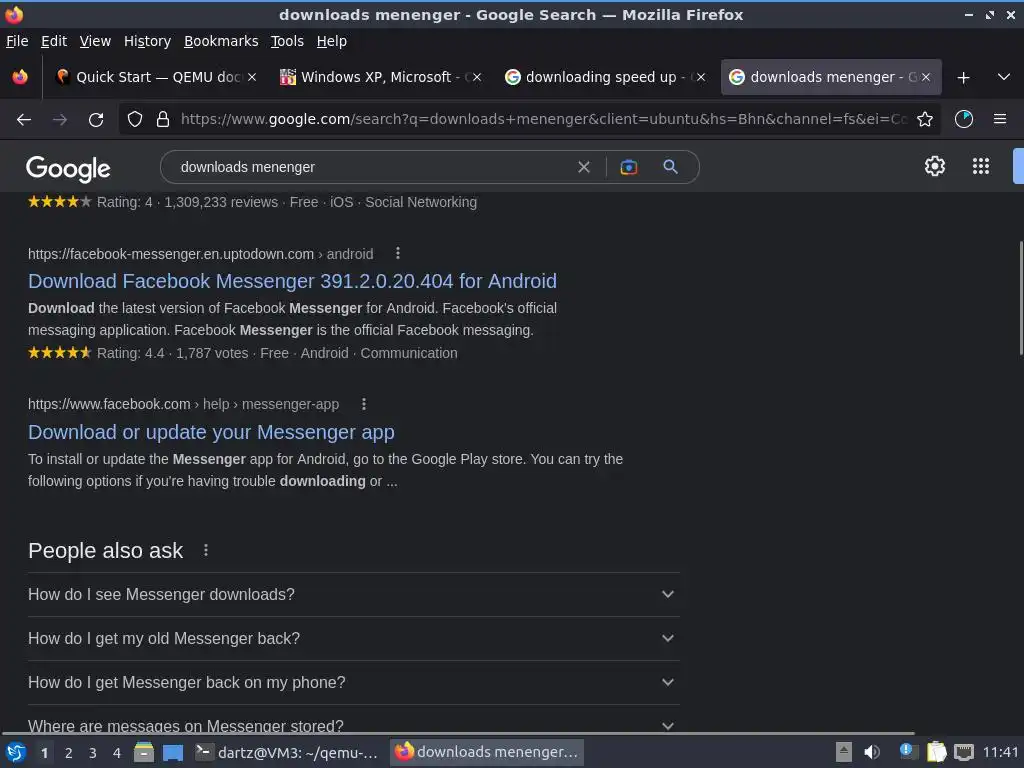Open the History menu
1024x768 pixels.
pos(148,41)
